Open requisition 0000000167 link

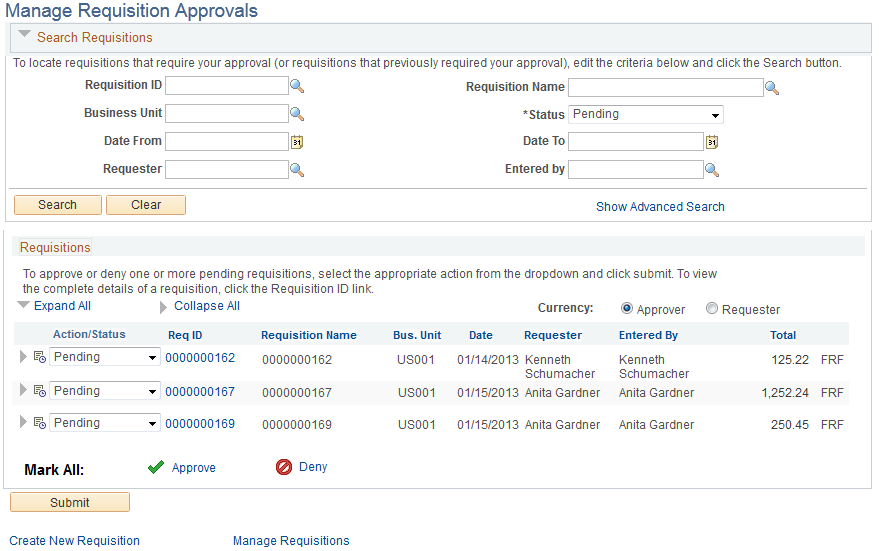[x=200, y=392]
